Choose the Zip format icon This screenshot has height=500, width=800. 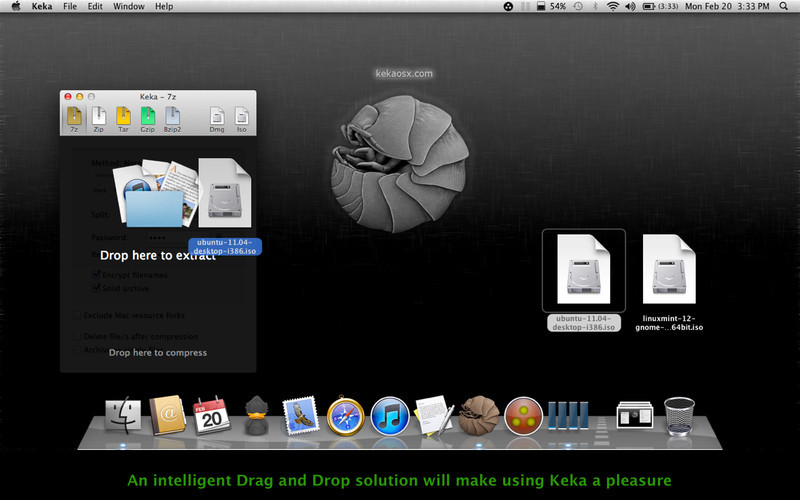click(99, 119)
